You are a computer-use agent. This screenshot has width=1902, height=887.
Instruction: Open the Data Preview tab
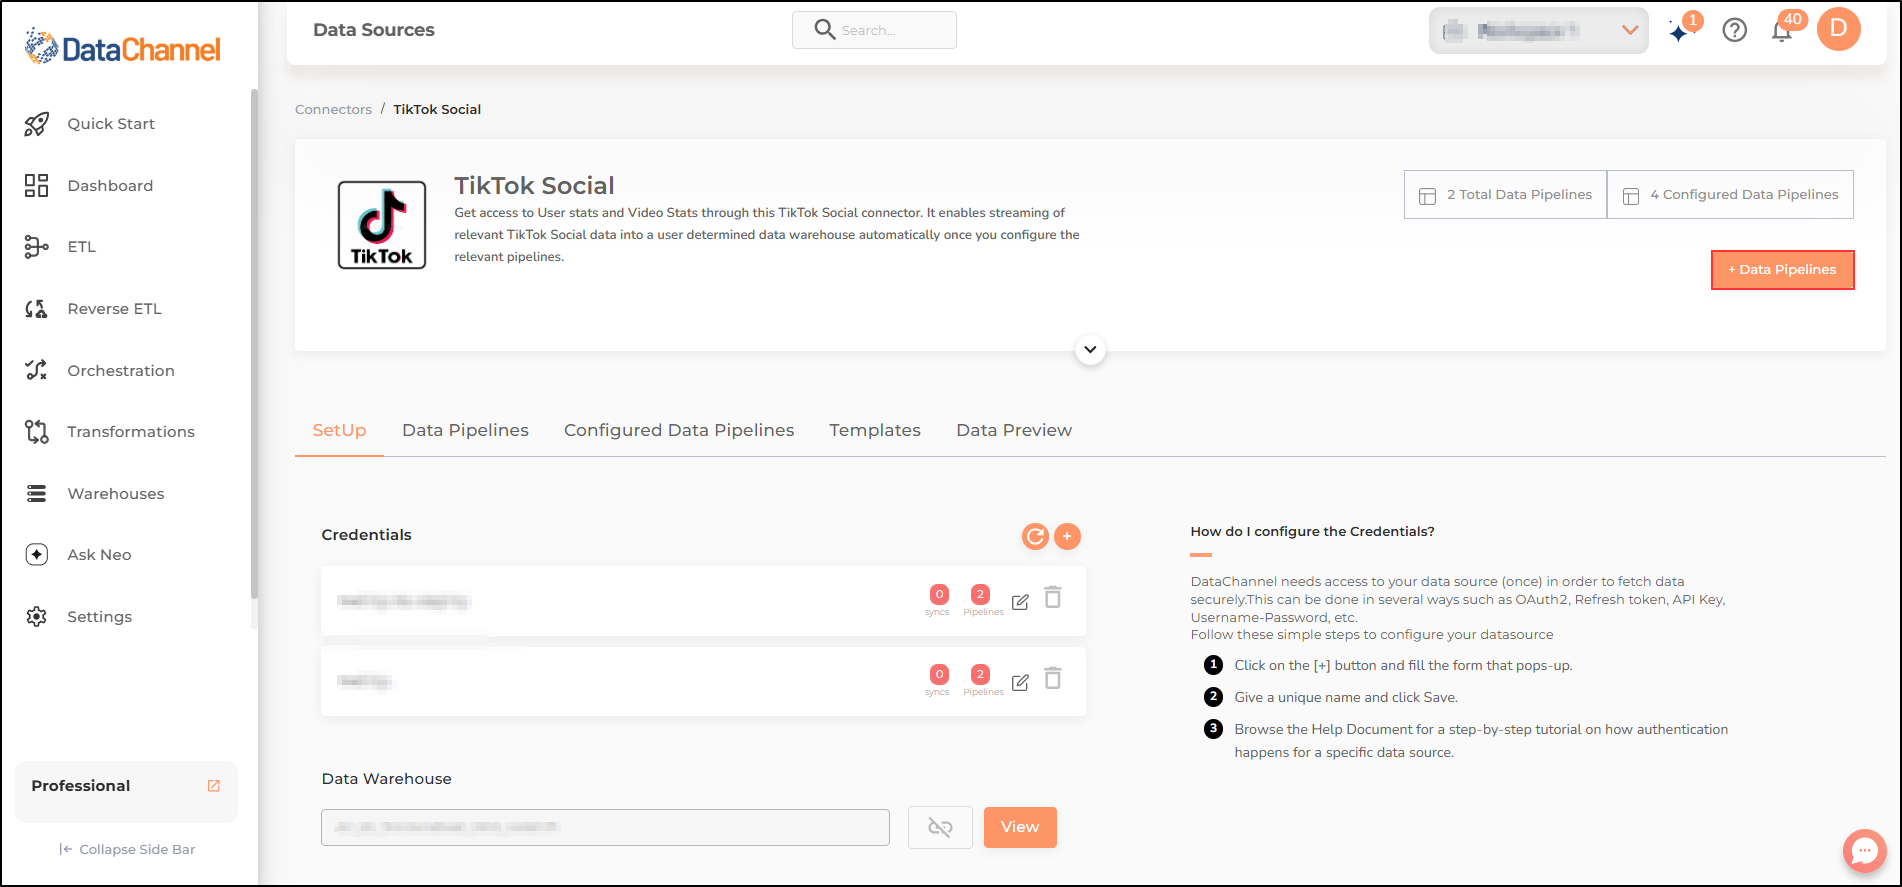click(x=1014, y=430)
